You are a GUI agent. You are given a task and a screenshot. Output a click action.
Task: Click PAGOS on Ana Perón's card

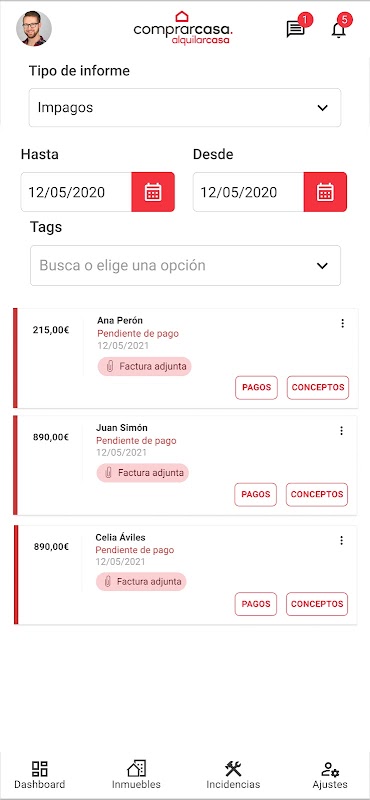click(x=257, y=387)
